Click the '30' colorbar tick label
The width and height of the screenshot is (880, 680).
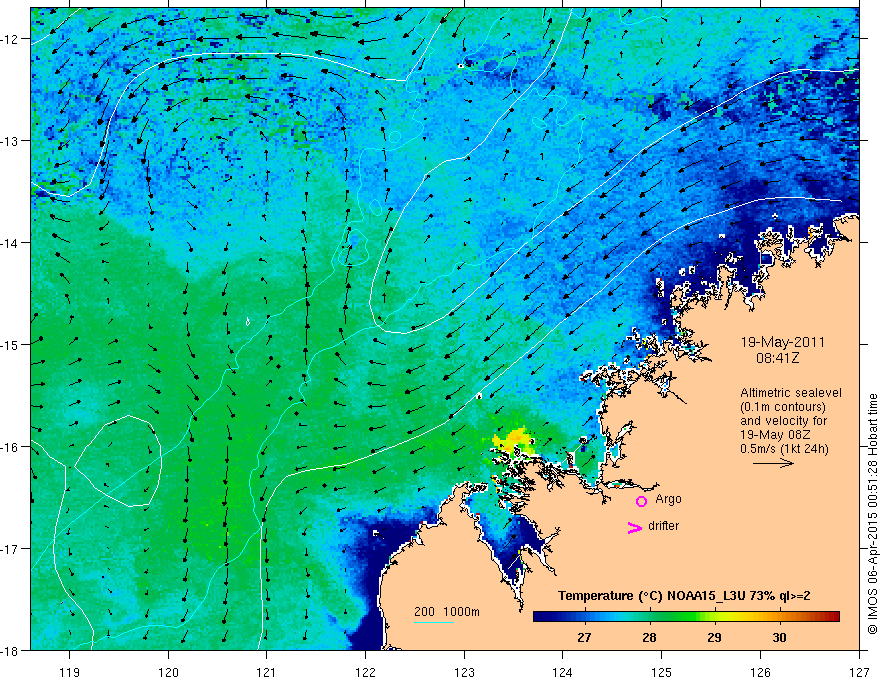coord(779,637)
